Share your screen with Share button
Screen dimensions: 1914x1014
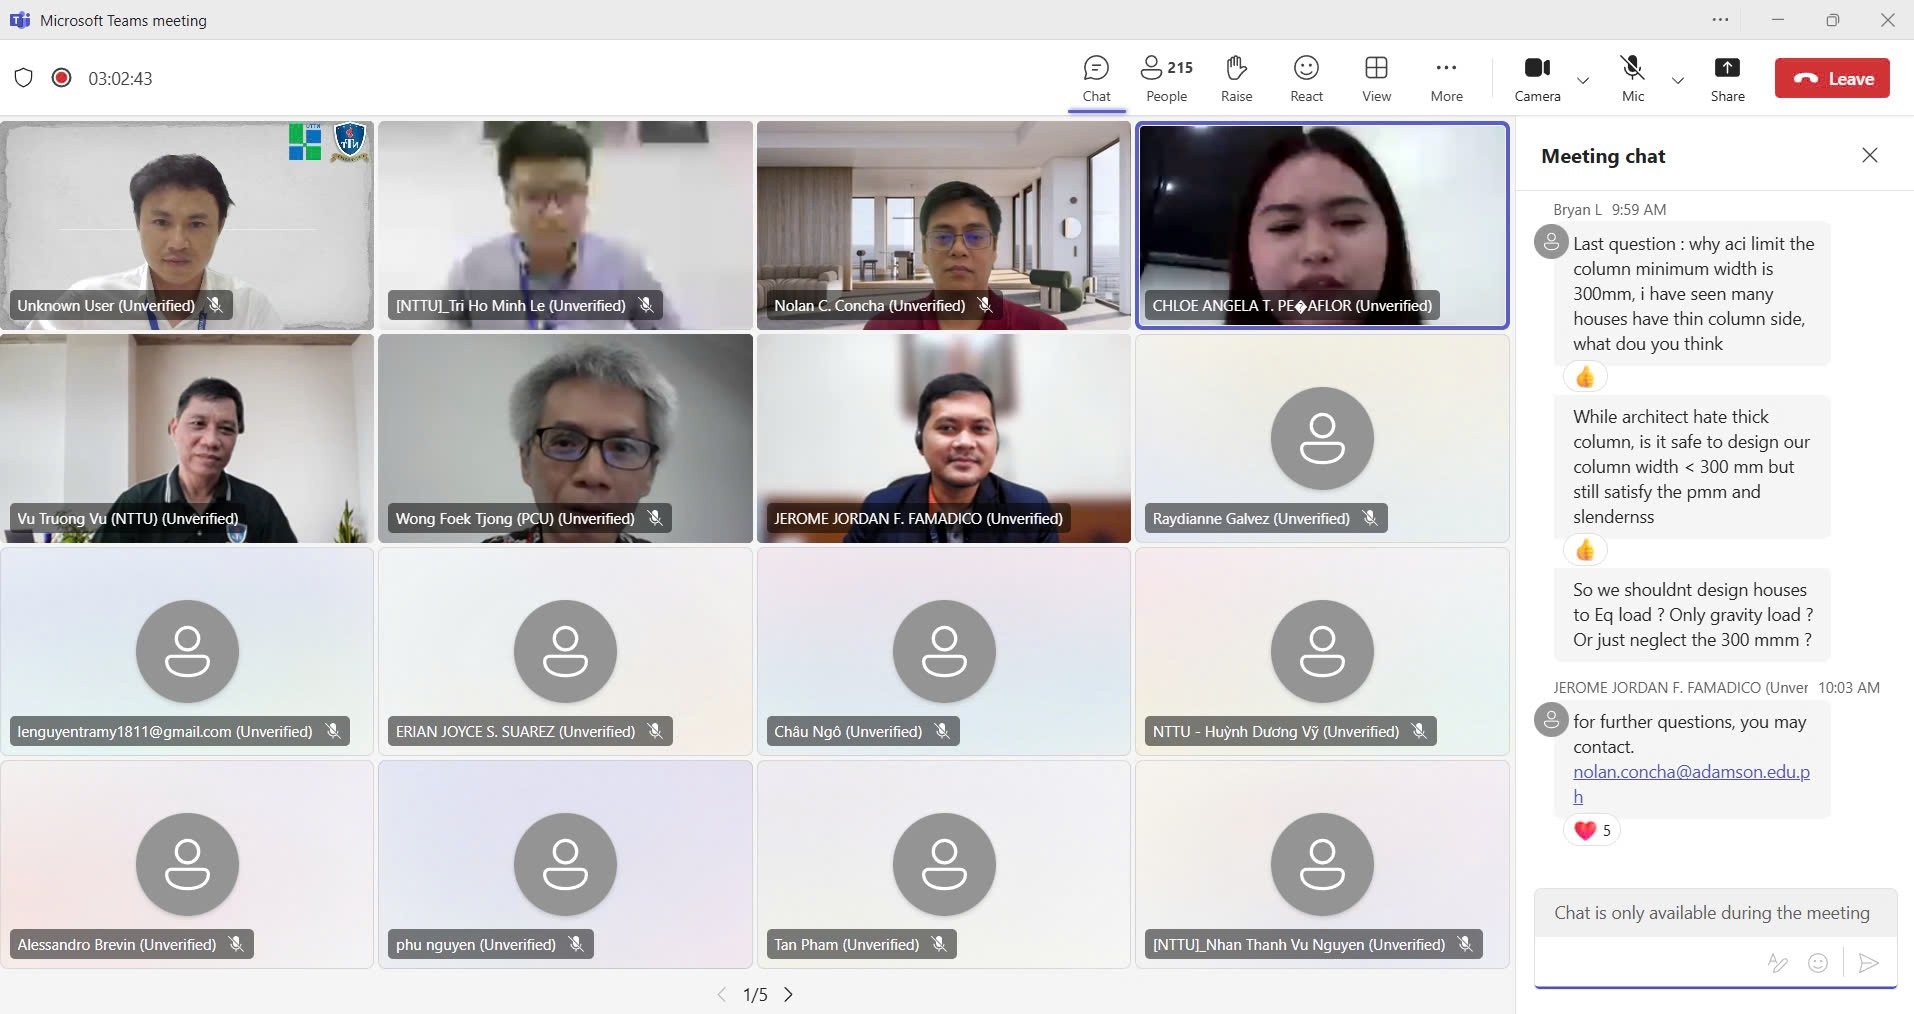click(x=1727, y=79)
